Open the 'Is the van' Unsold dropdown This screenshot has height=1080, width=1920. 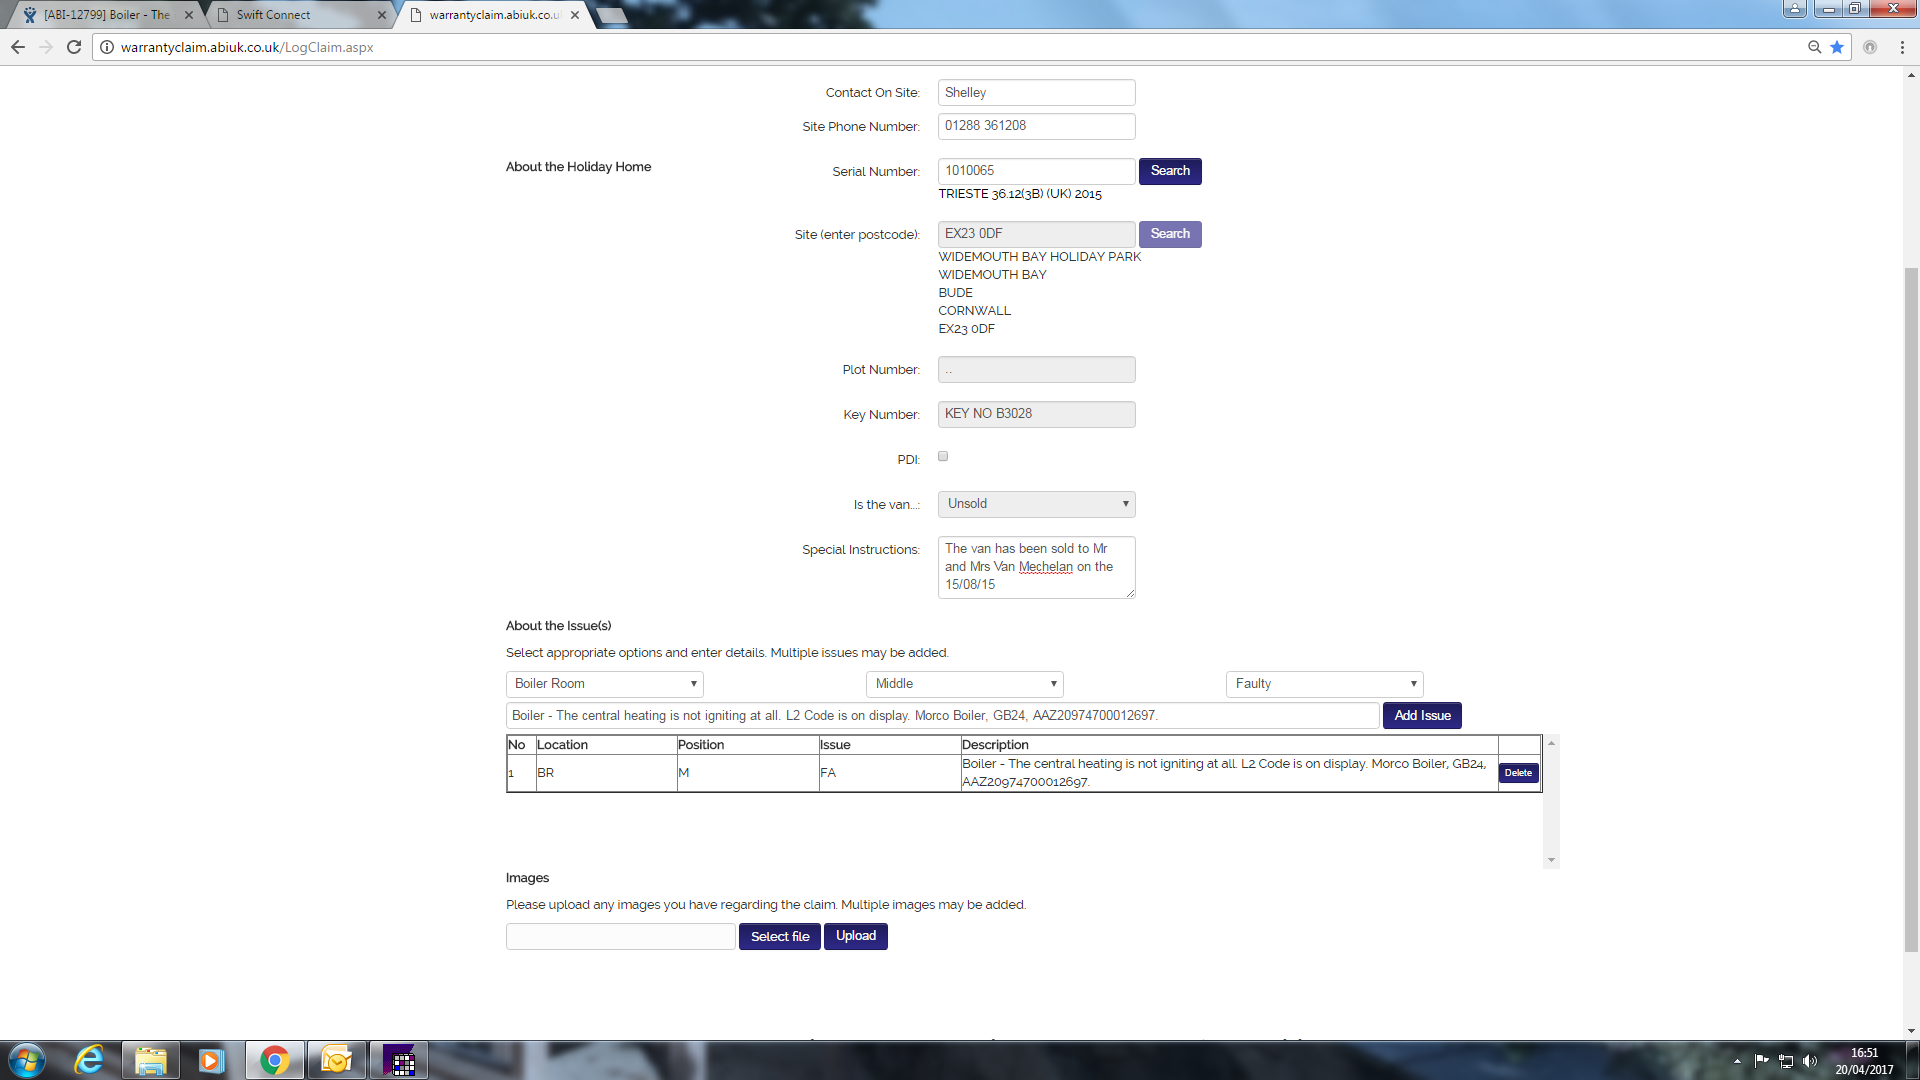[x=1036, y=504]
